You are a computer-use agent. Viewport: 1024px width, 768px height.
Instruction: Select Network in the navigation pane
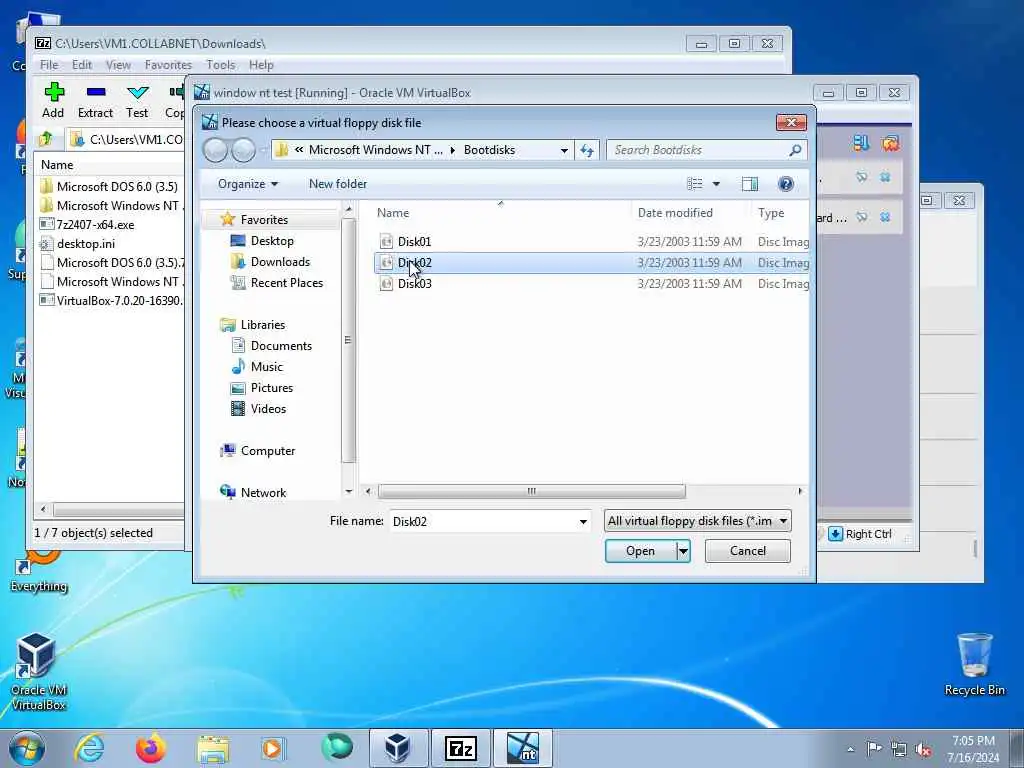pos(263,492)
